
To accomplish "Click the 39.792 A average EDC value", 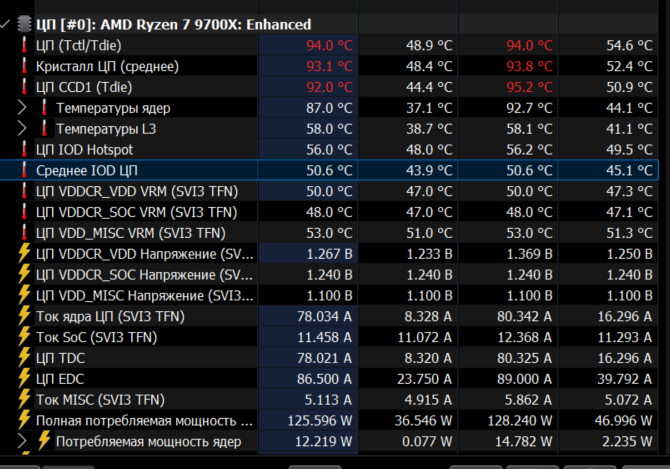I will [x=624, y=379].
